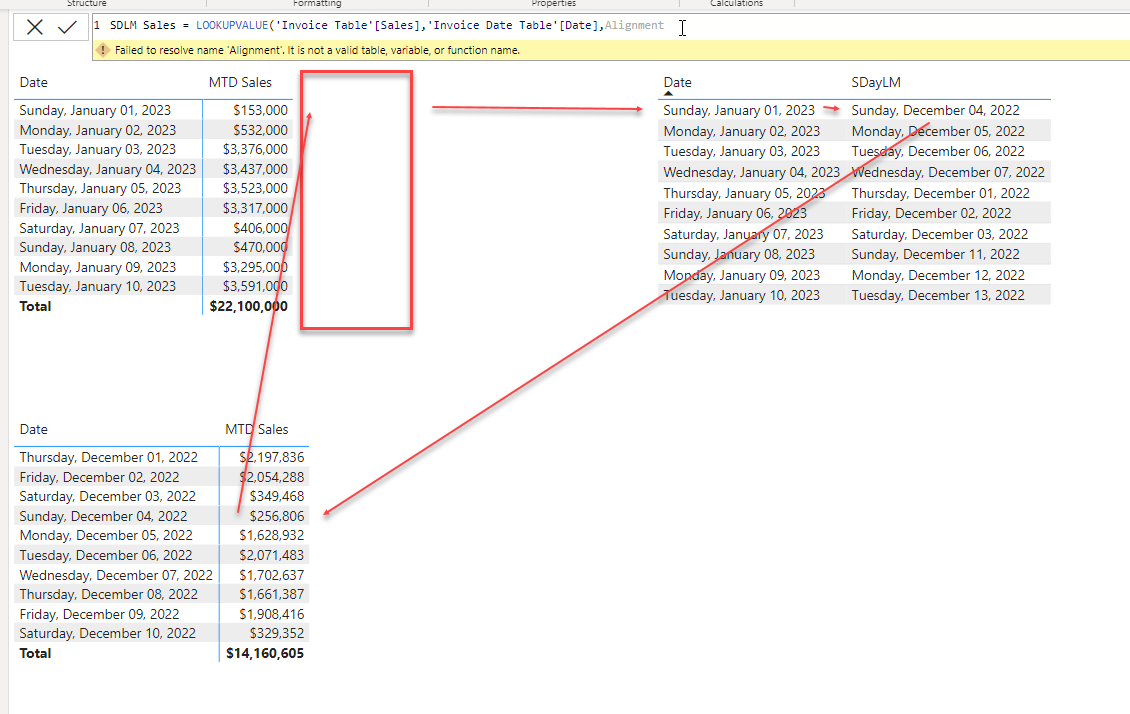Image resolution: width=1130 pixels, height=714 pixels.
Task: Select the $256,806 sales cell
Action: pos(277,517)
